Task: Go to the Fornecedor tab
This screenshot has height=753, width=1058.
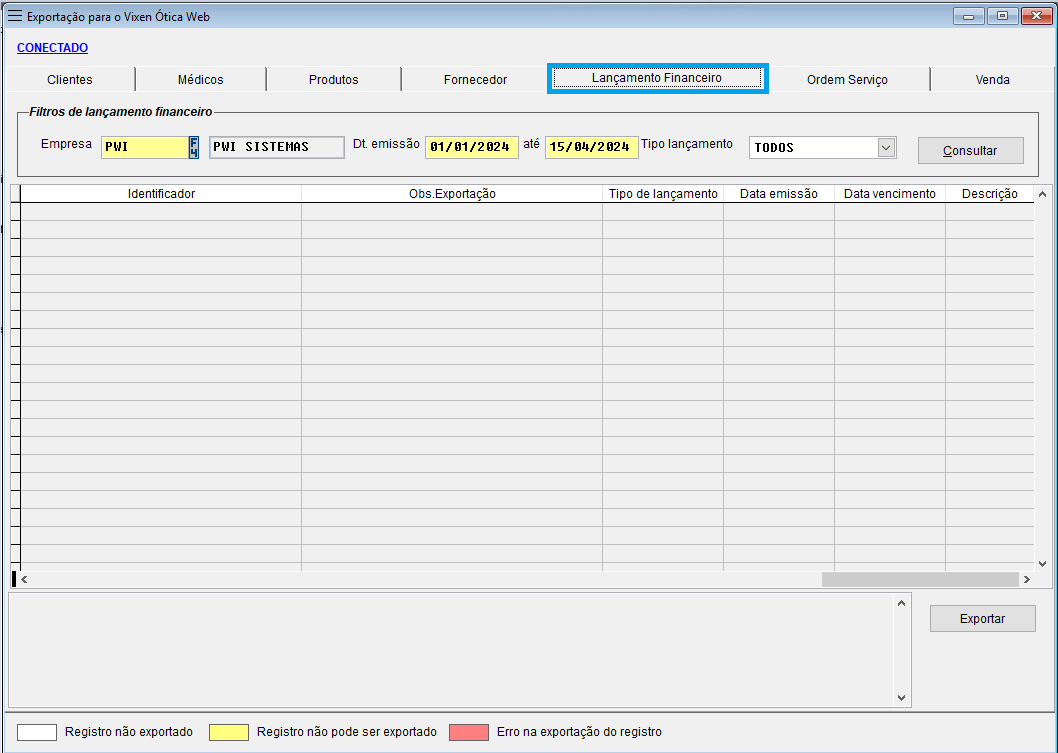Action: click(x=475, y=80)
